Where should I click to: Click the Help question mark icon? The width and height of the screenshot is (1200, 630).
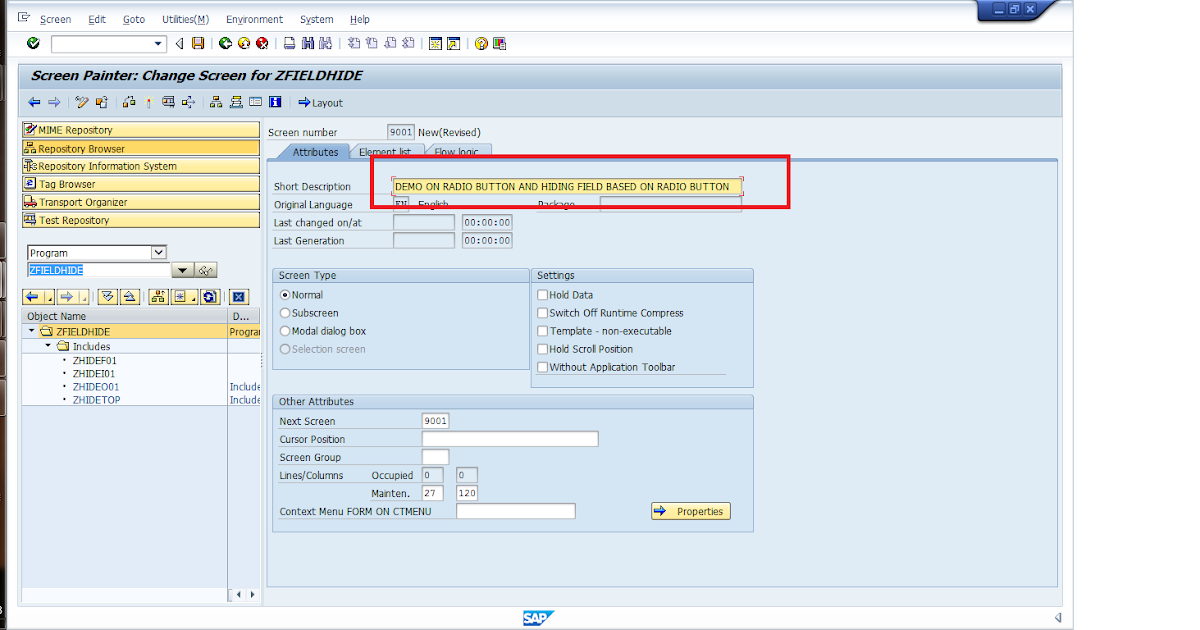click(x=481, y=43)
